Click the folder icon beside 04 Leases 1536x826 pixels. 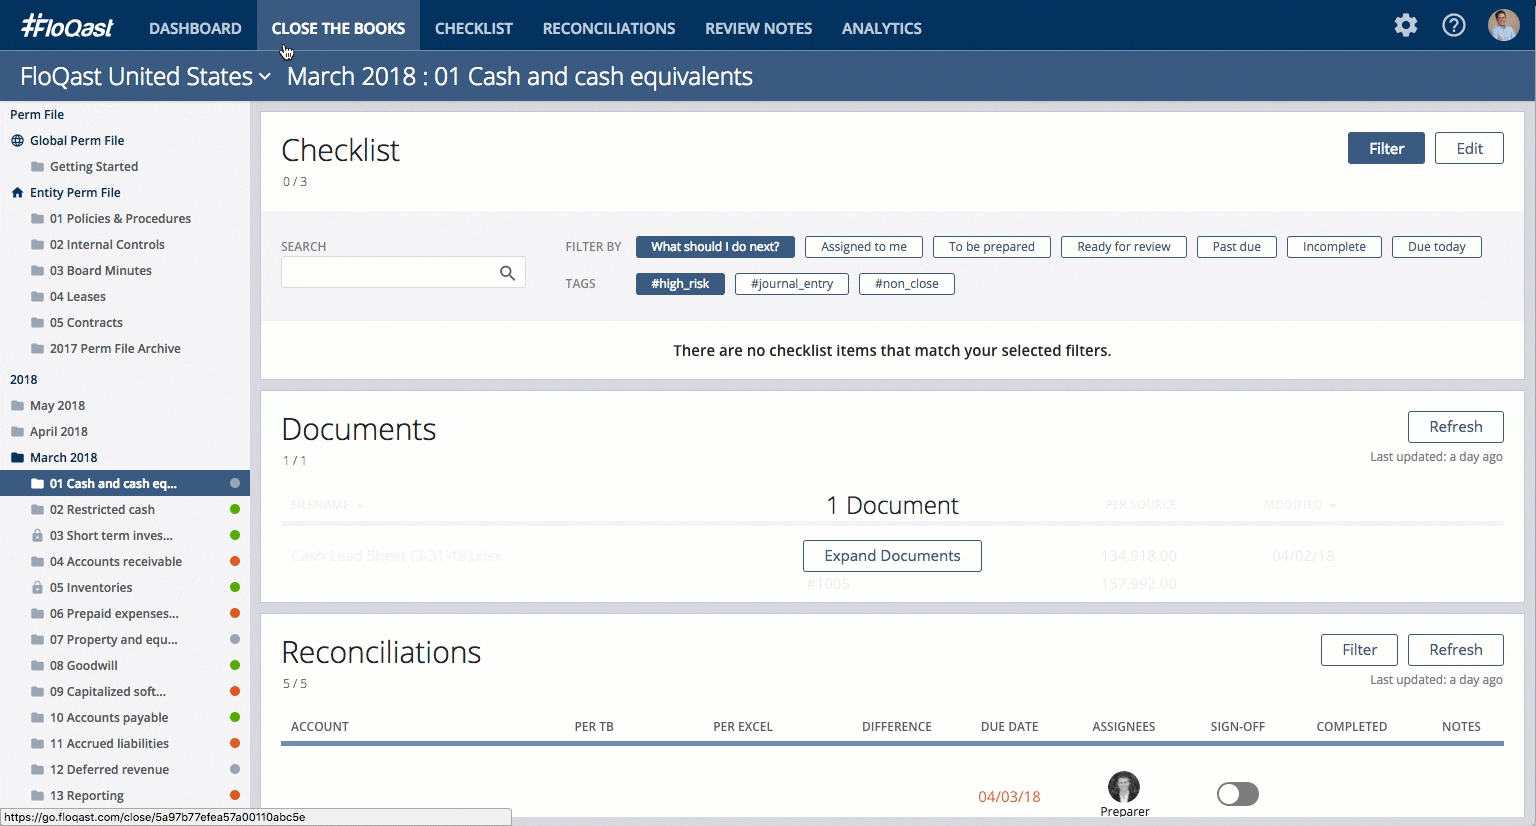[x=37, y=297]
